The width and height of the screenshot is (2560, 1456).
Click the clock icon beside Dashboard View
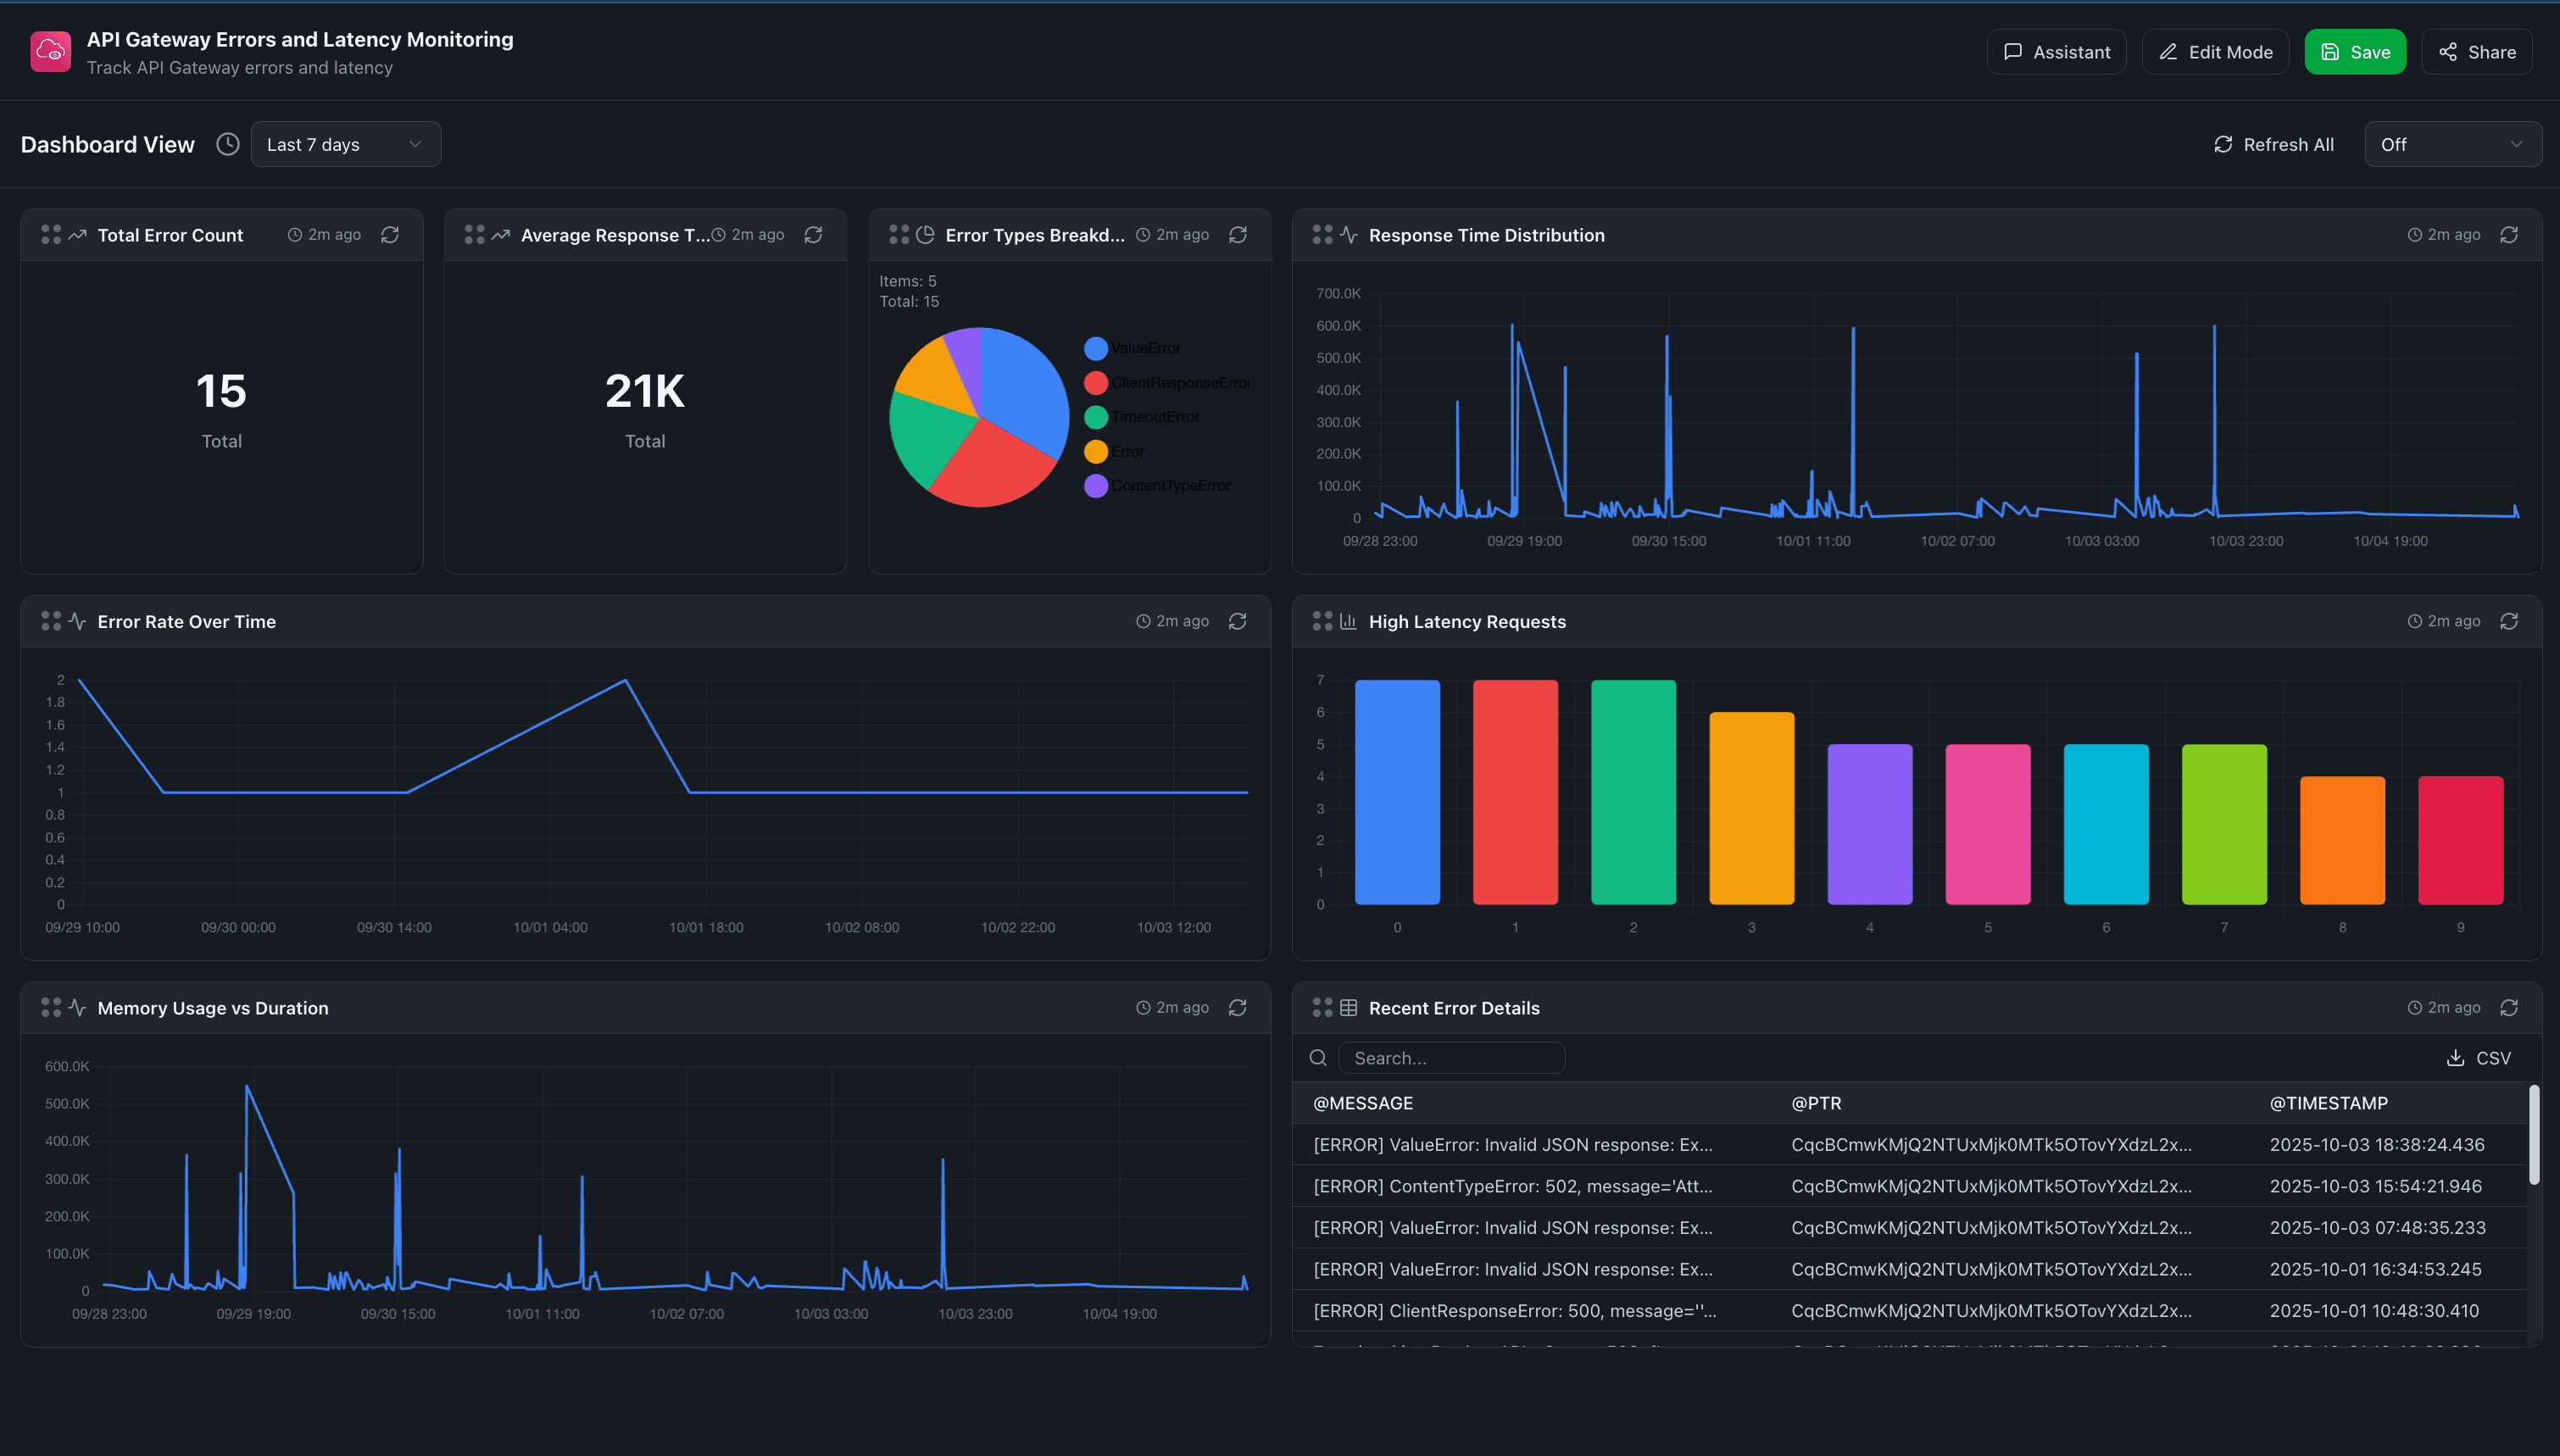click(227, 143)
